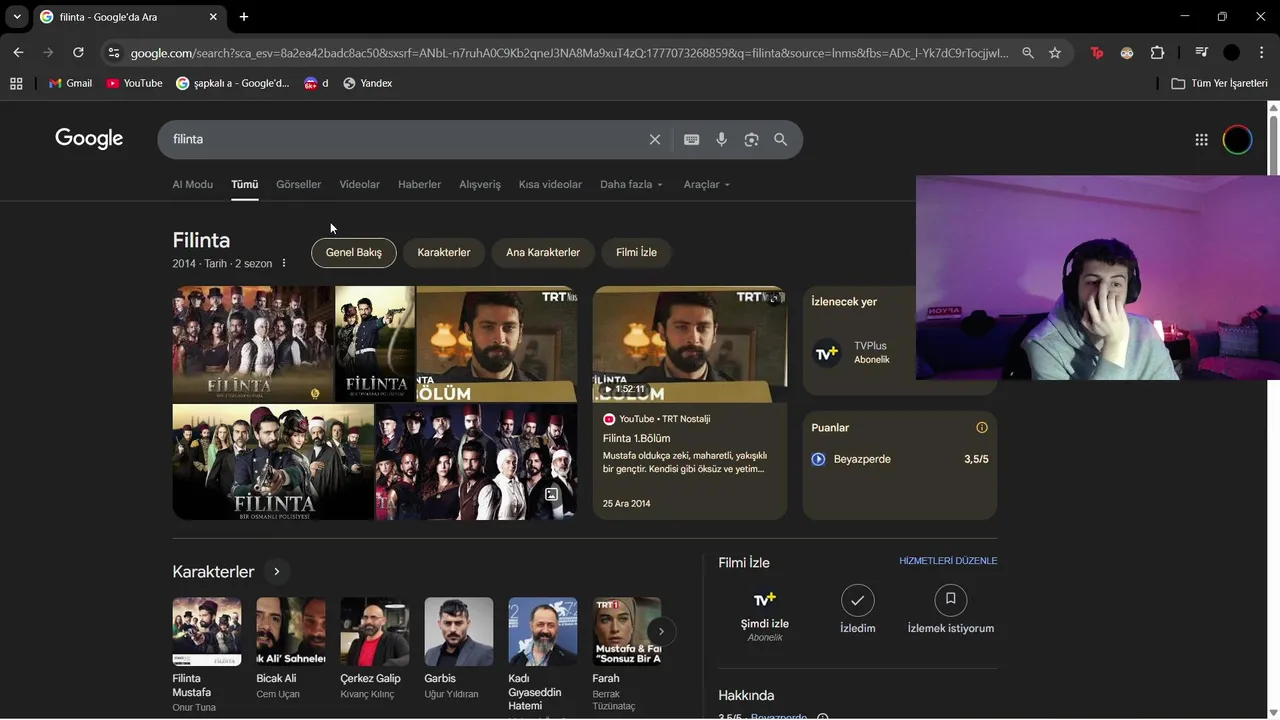Open the "d" bookmark
The height and width of the screenshot is (720, 1280).
[x=317, y=83]
